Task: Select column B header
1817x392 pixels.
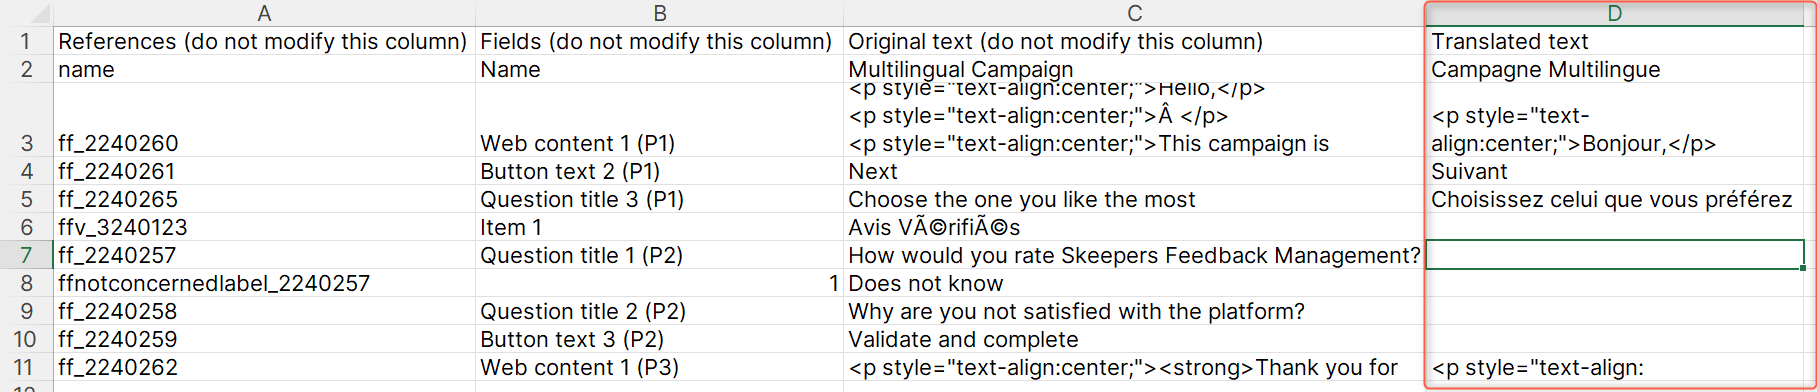Action: [x=659, y=13]
